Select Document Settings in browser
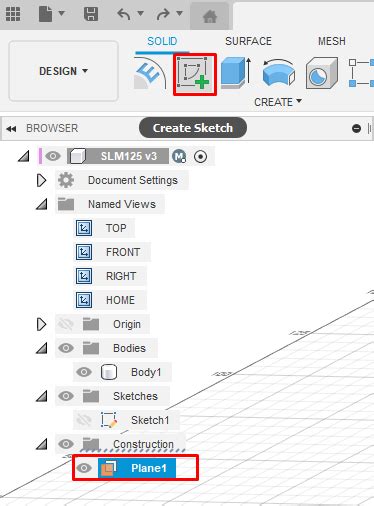Viewport: 374px width, 506px height. point(133,180)
